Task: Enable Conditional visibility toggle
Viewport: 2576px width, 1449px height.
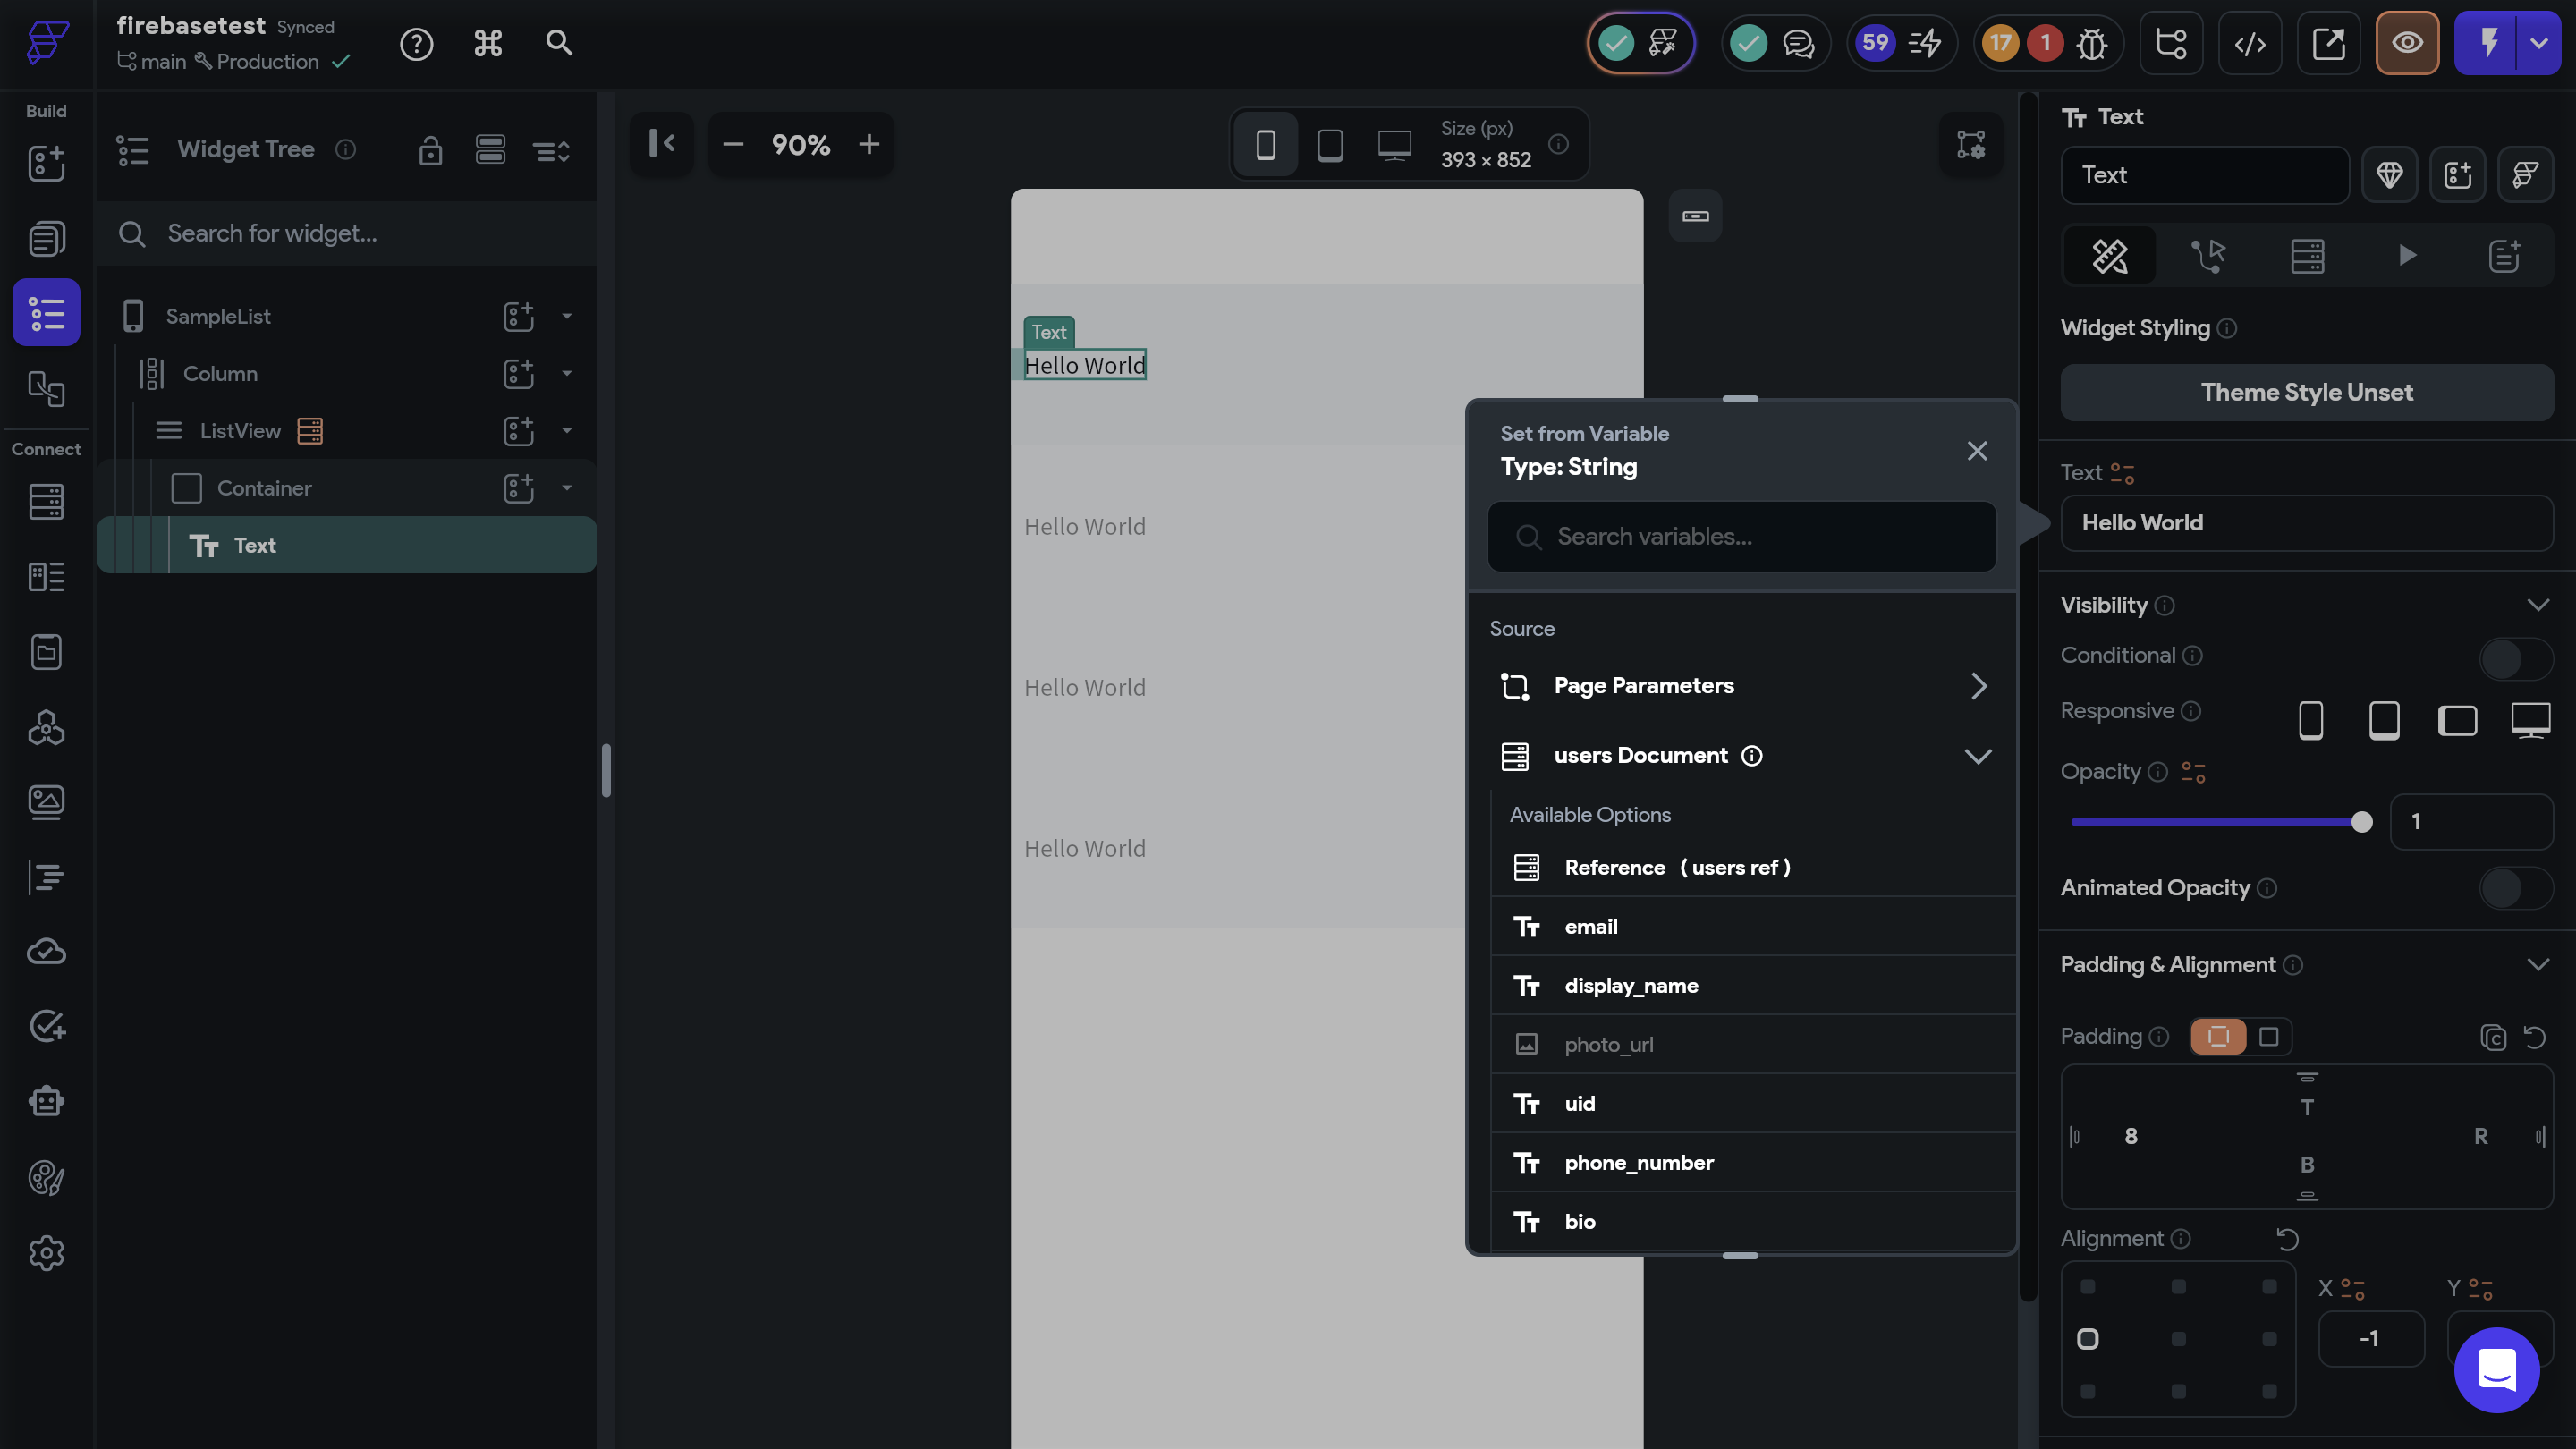Action: 2514,657
